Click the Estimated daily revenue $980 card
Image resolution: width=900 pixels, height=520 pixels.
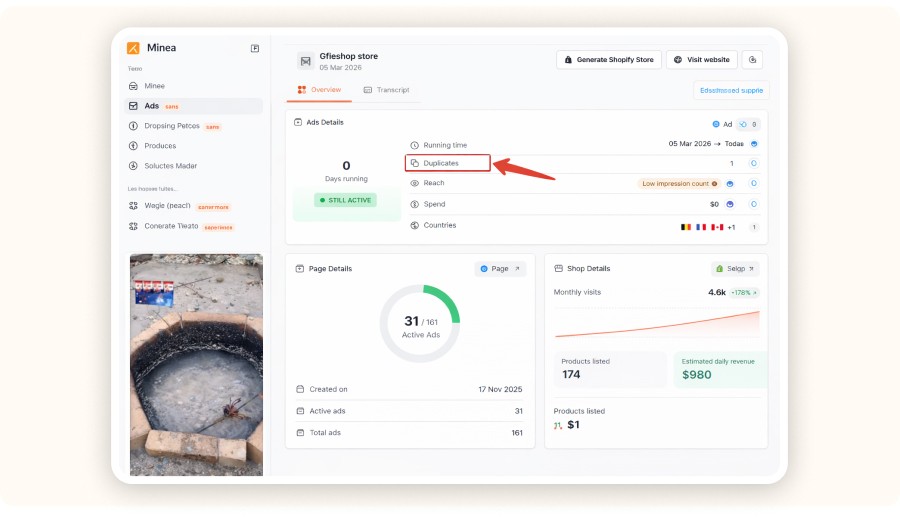720,369
